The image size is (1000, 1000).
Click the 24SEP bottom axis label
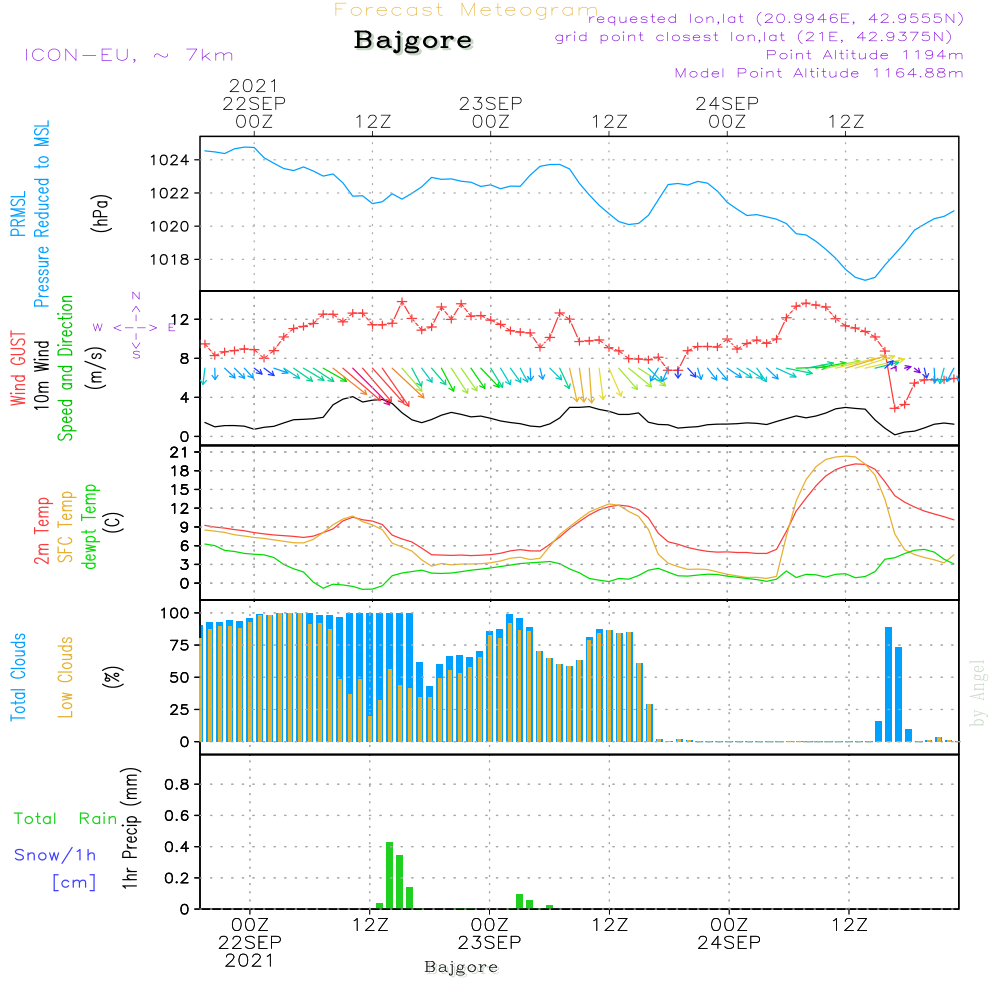(729, 942)
